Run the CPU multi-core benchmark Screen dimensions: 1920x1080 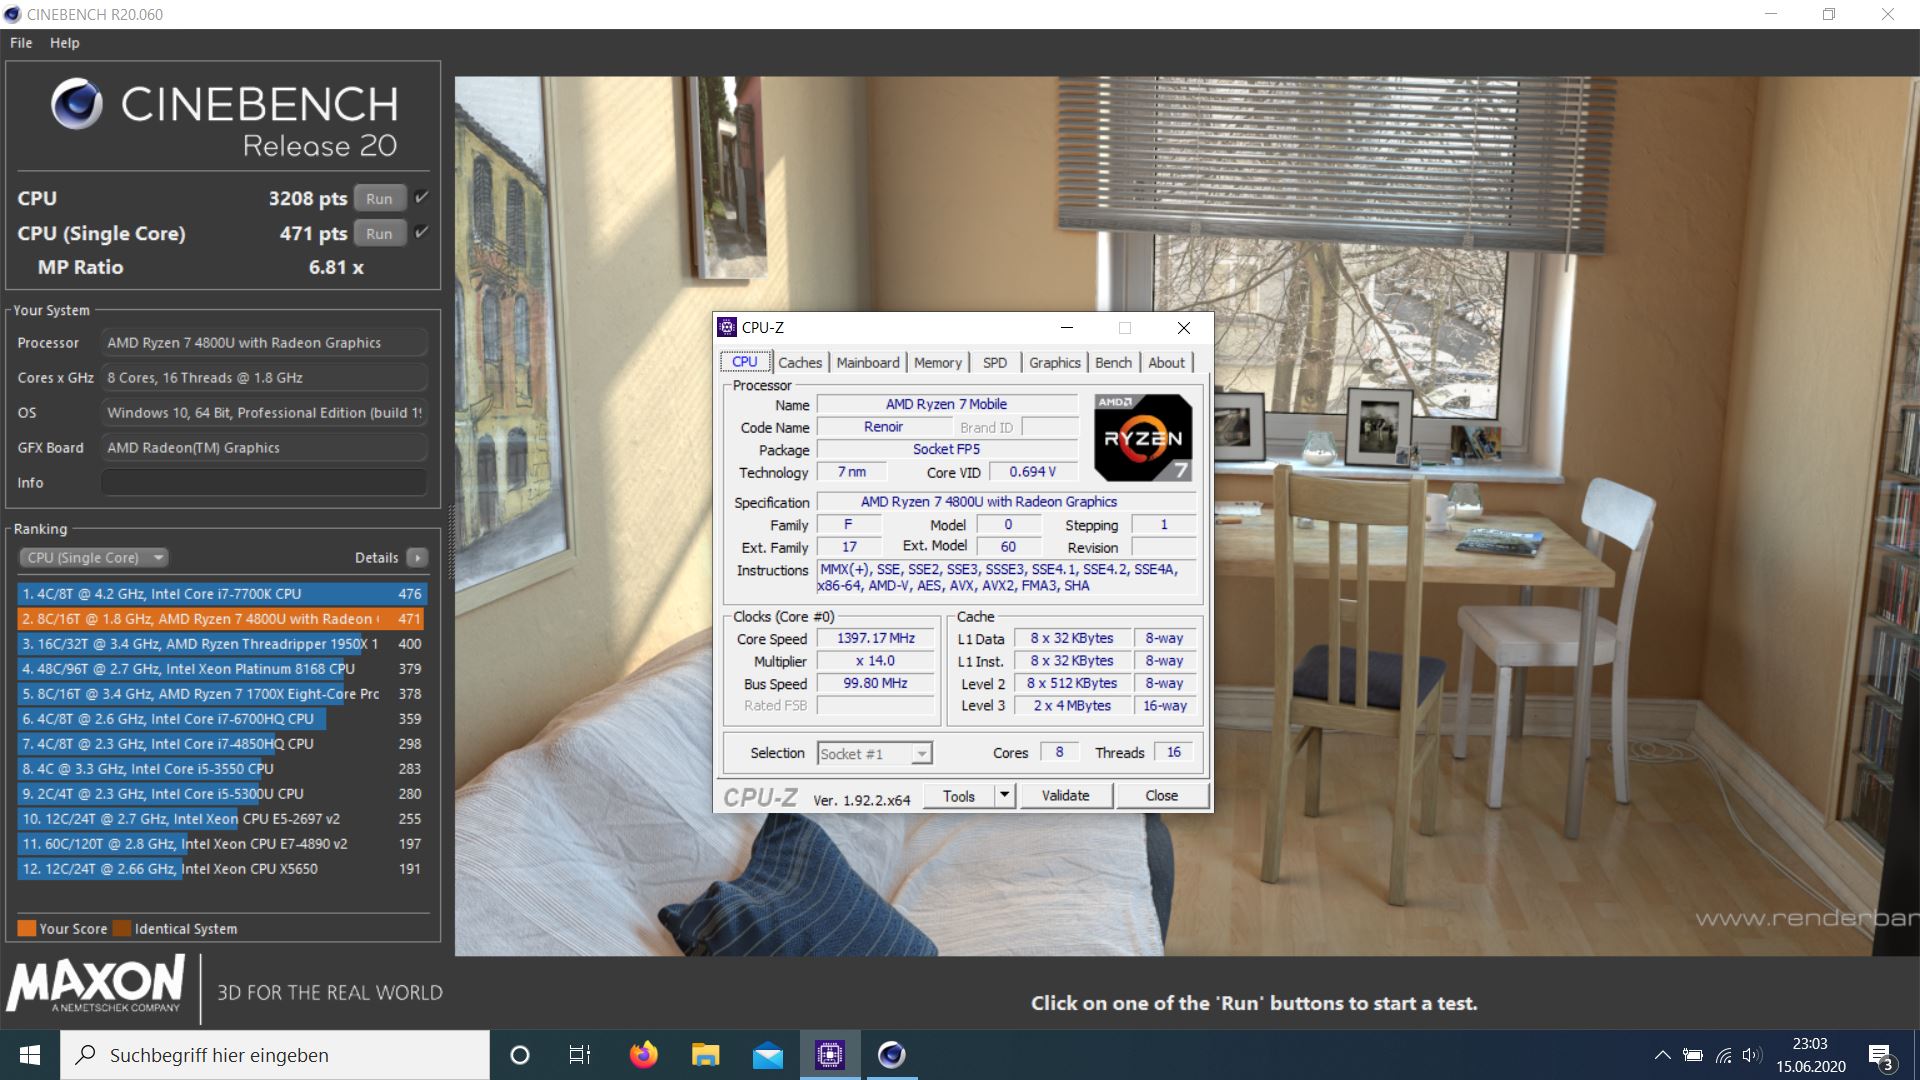(379, 198)
